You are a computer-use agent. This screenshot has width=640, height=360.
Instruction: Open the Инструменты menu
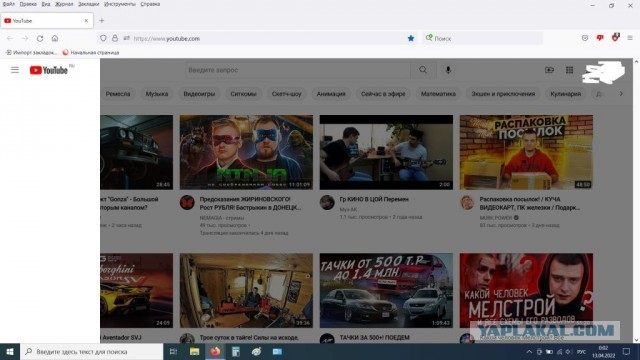[120, 4]
